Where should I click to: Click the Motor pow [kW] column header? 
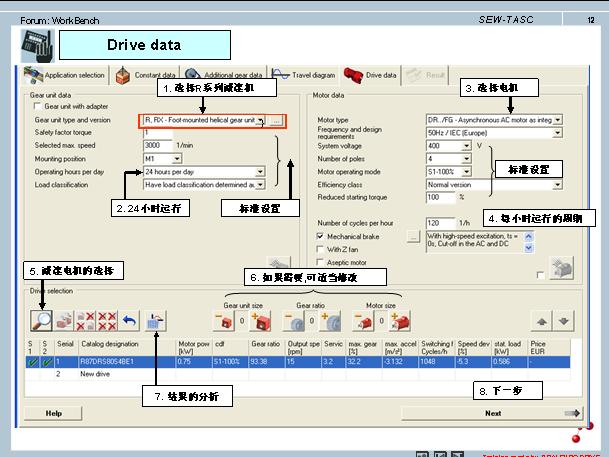pyautogui.click(x=194, y=348)
